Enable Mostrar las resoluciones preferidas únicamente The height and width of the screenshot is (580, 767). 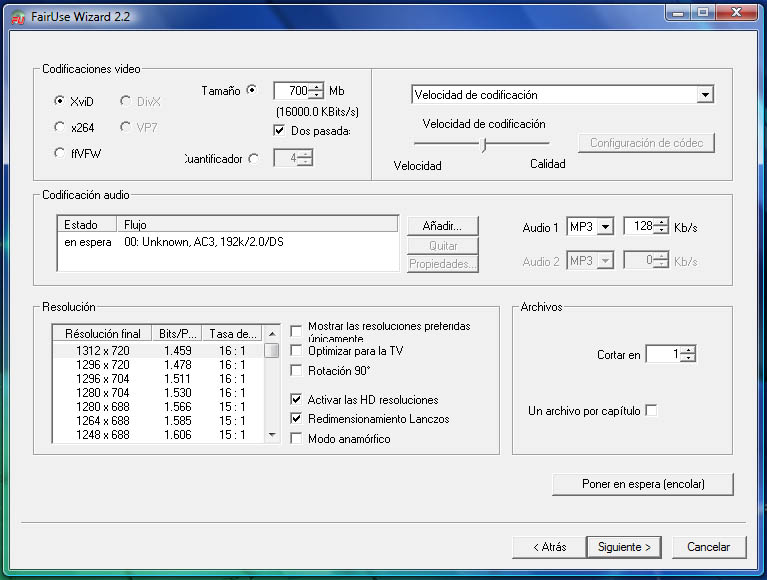pos(296,331)
